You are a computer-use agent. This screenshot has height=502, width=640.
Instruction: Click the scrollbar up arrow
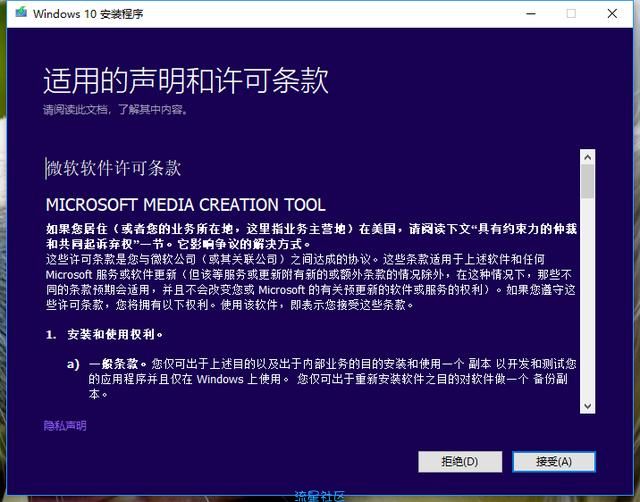click(x=587, y=157)
